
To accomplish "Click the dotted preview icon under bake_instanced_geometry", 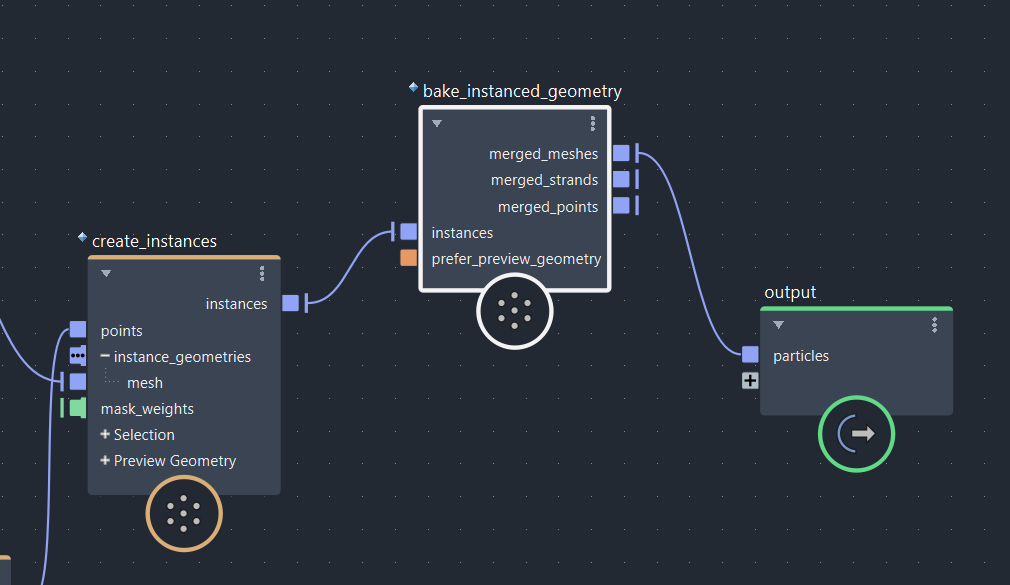I will point(514,311).
